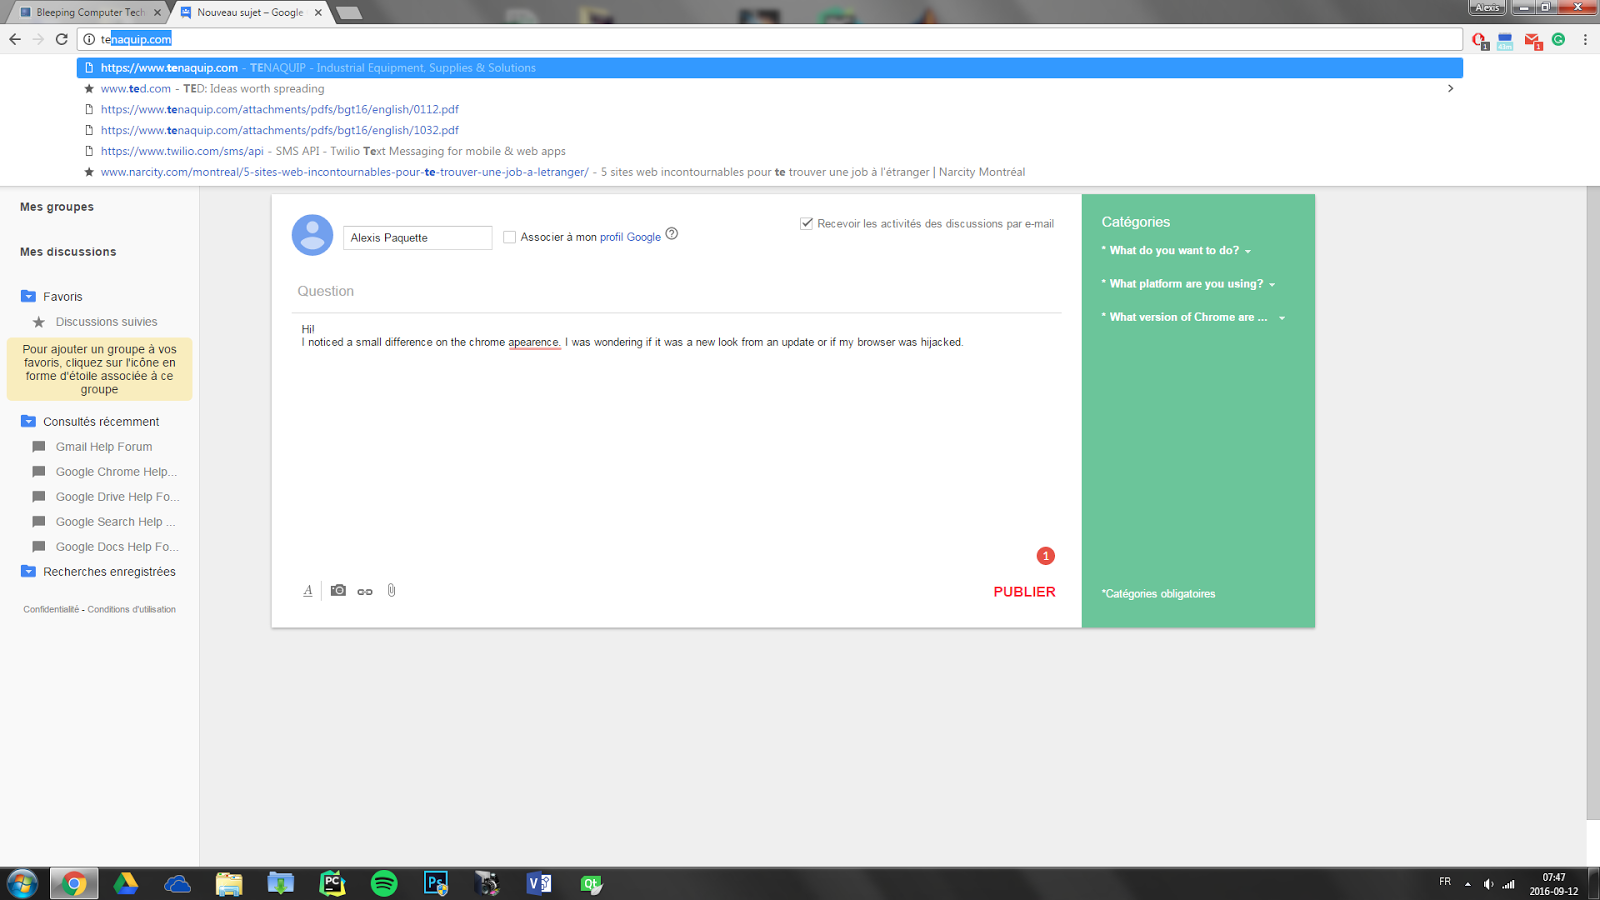Reload the current page

pos(61,39)
